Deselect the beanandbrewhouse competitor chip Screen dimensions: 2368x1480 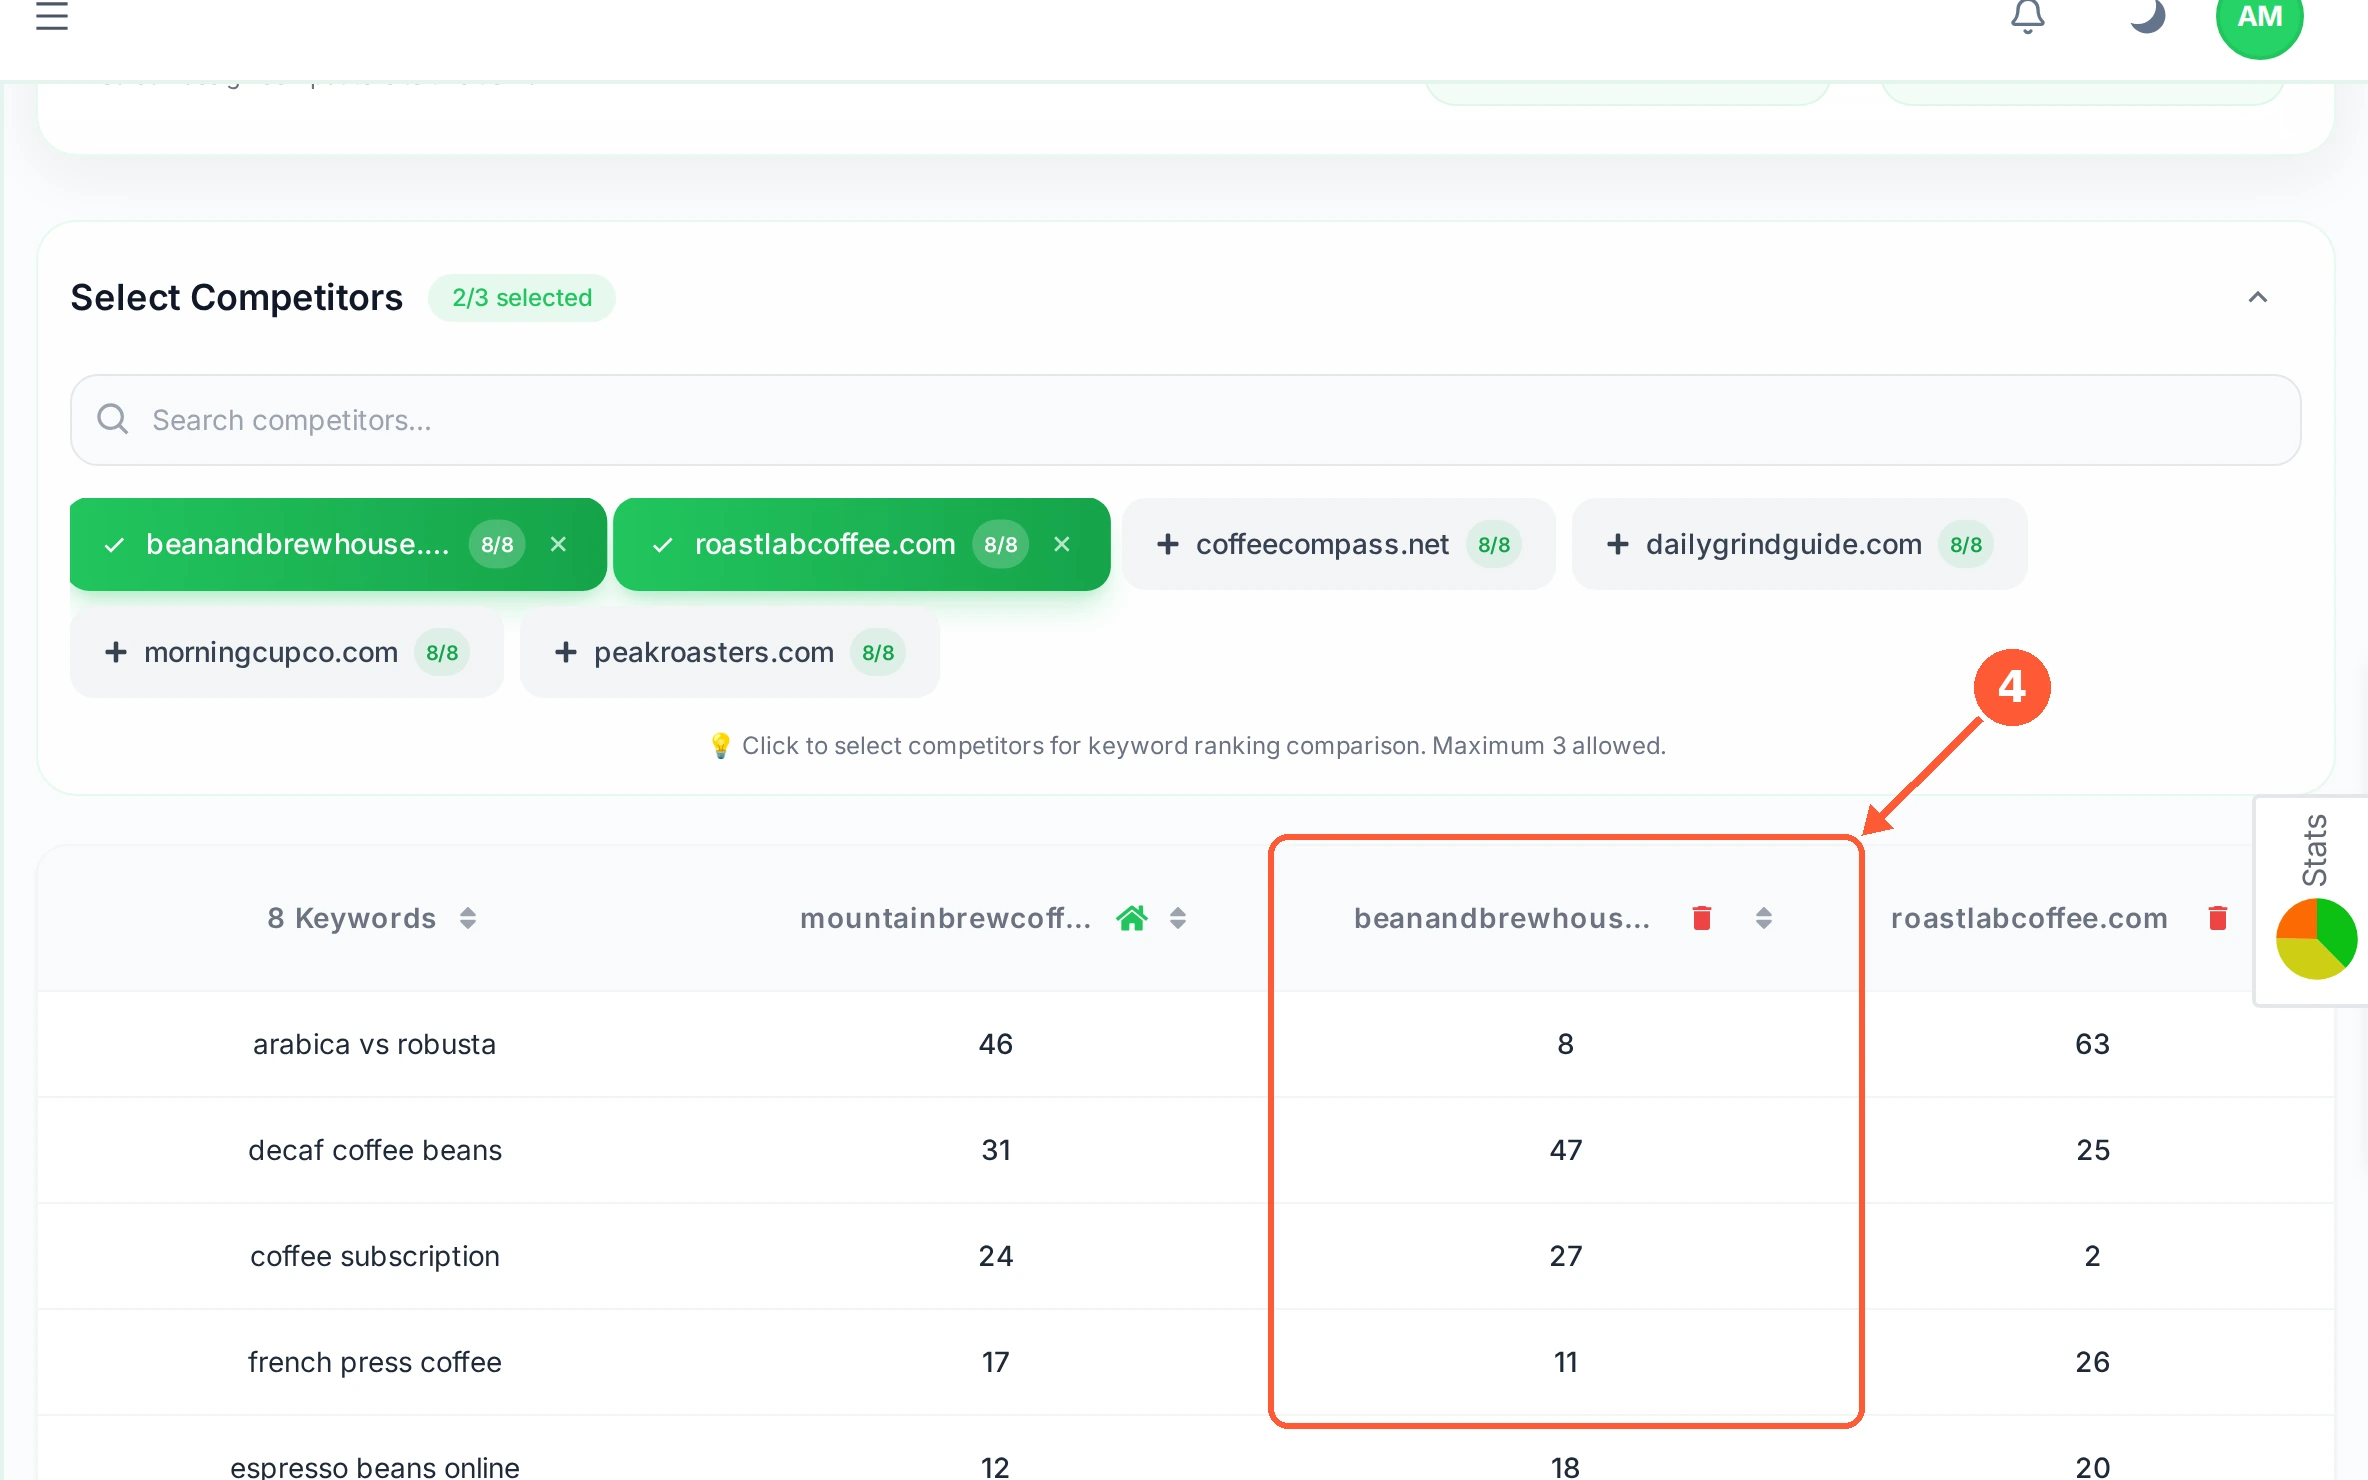[x=338, y=544]
